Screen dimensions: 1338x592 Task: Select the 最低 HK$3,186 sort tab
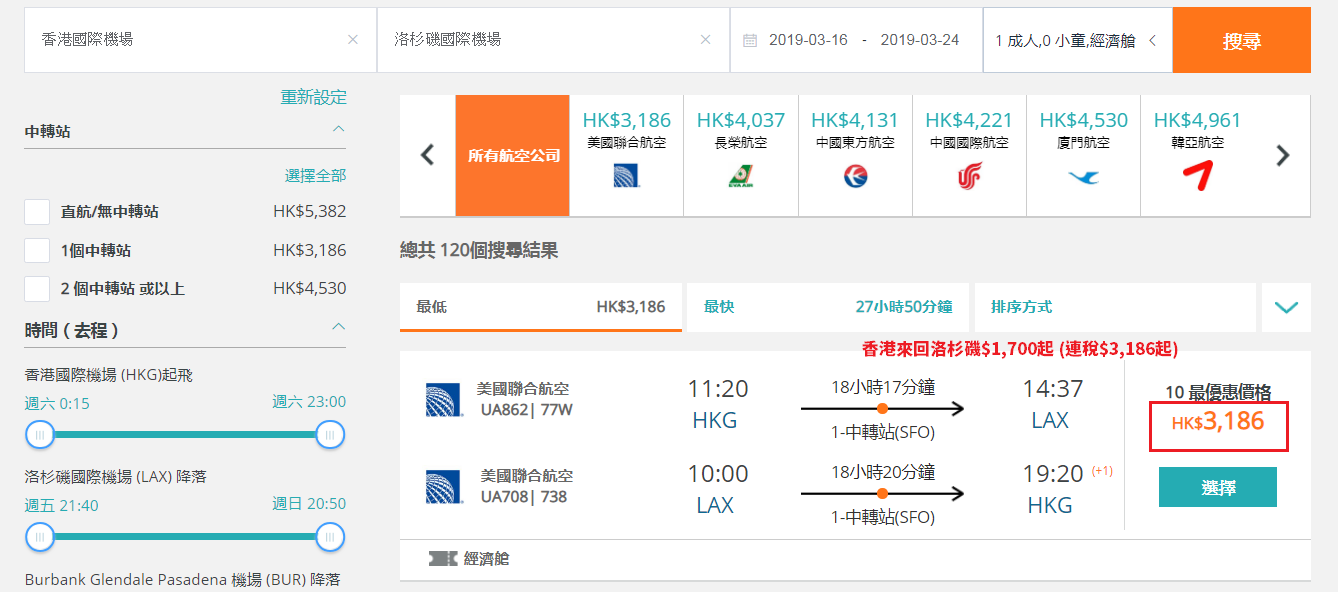541,307
